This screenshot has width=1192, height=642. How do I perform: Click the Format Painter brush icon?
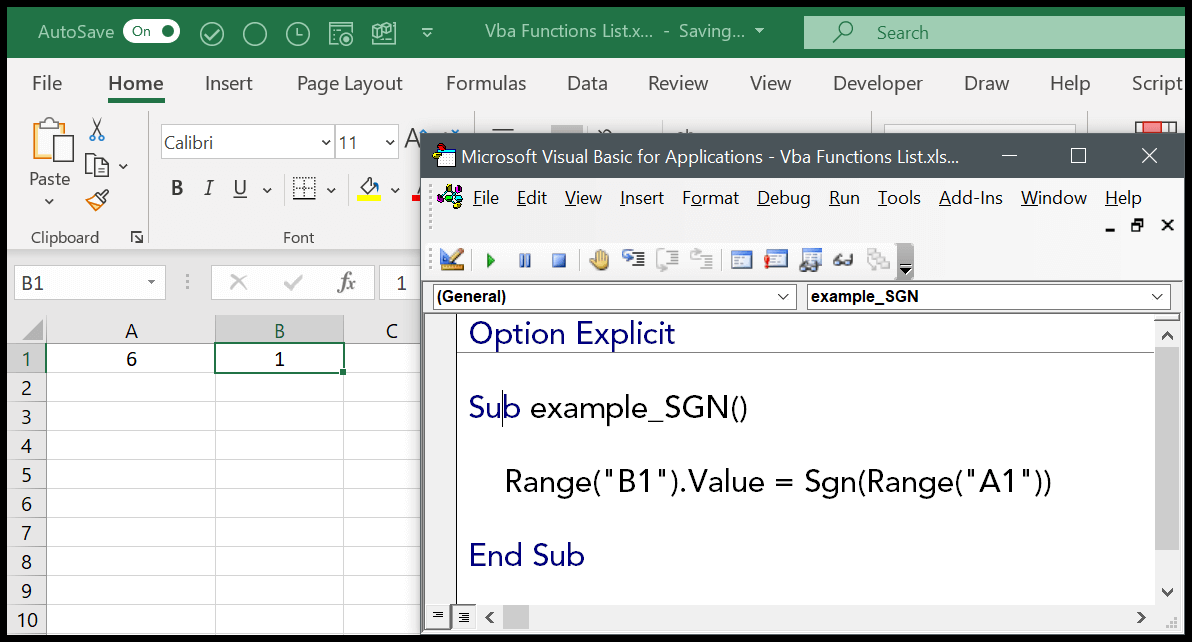(x=97, y=201)
